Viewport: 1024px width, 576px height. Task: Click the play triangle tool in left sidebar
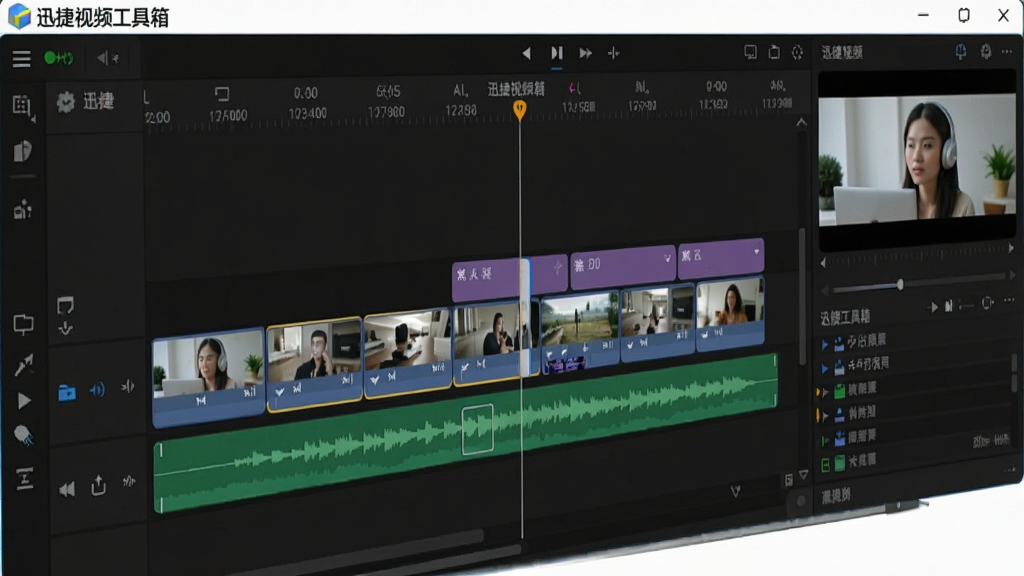24,400
